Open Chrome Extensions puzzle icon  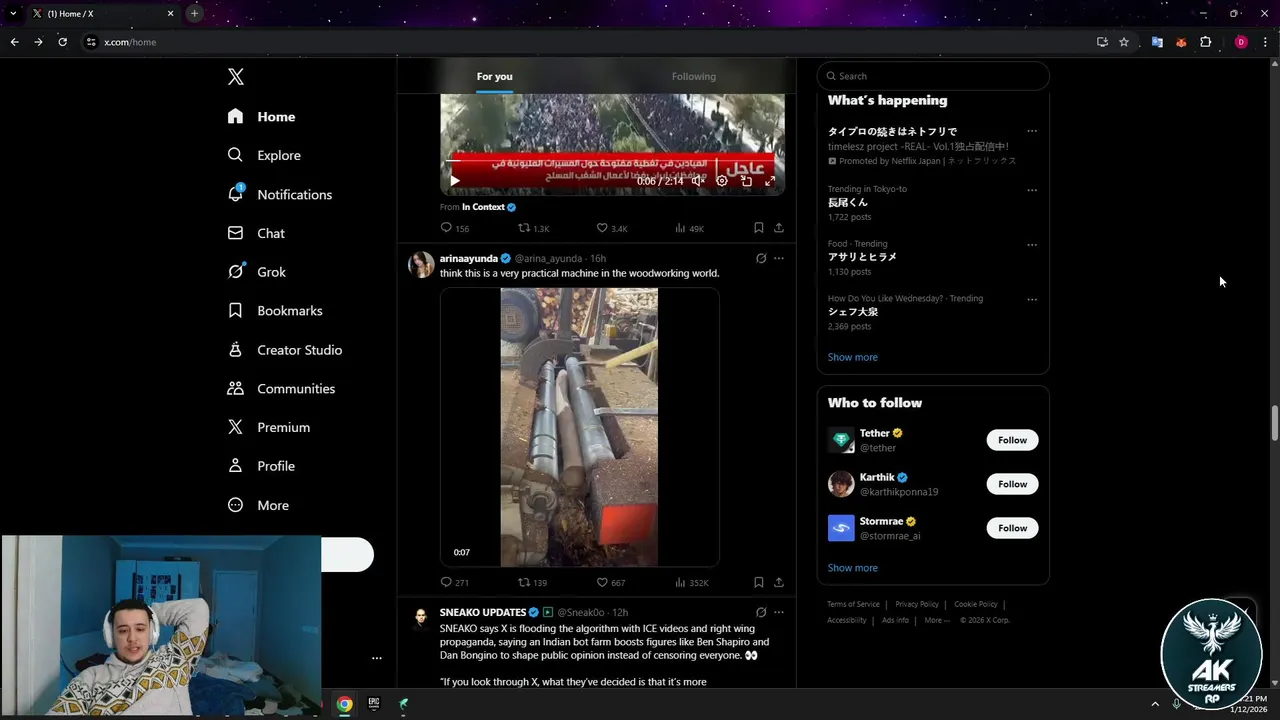pyautogui.click(x=1205, y=42)
